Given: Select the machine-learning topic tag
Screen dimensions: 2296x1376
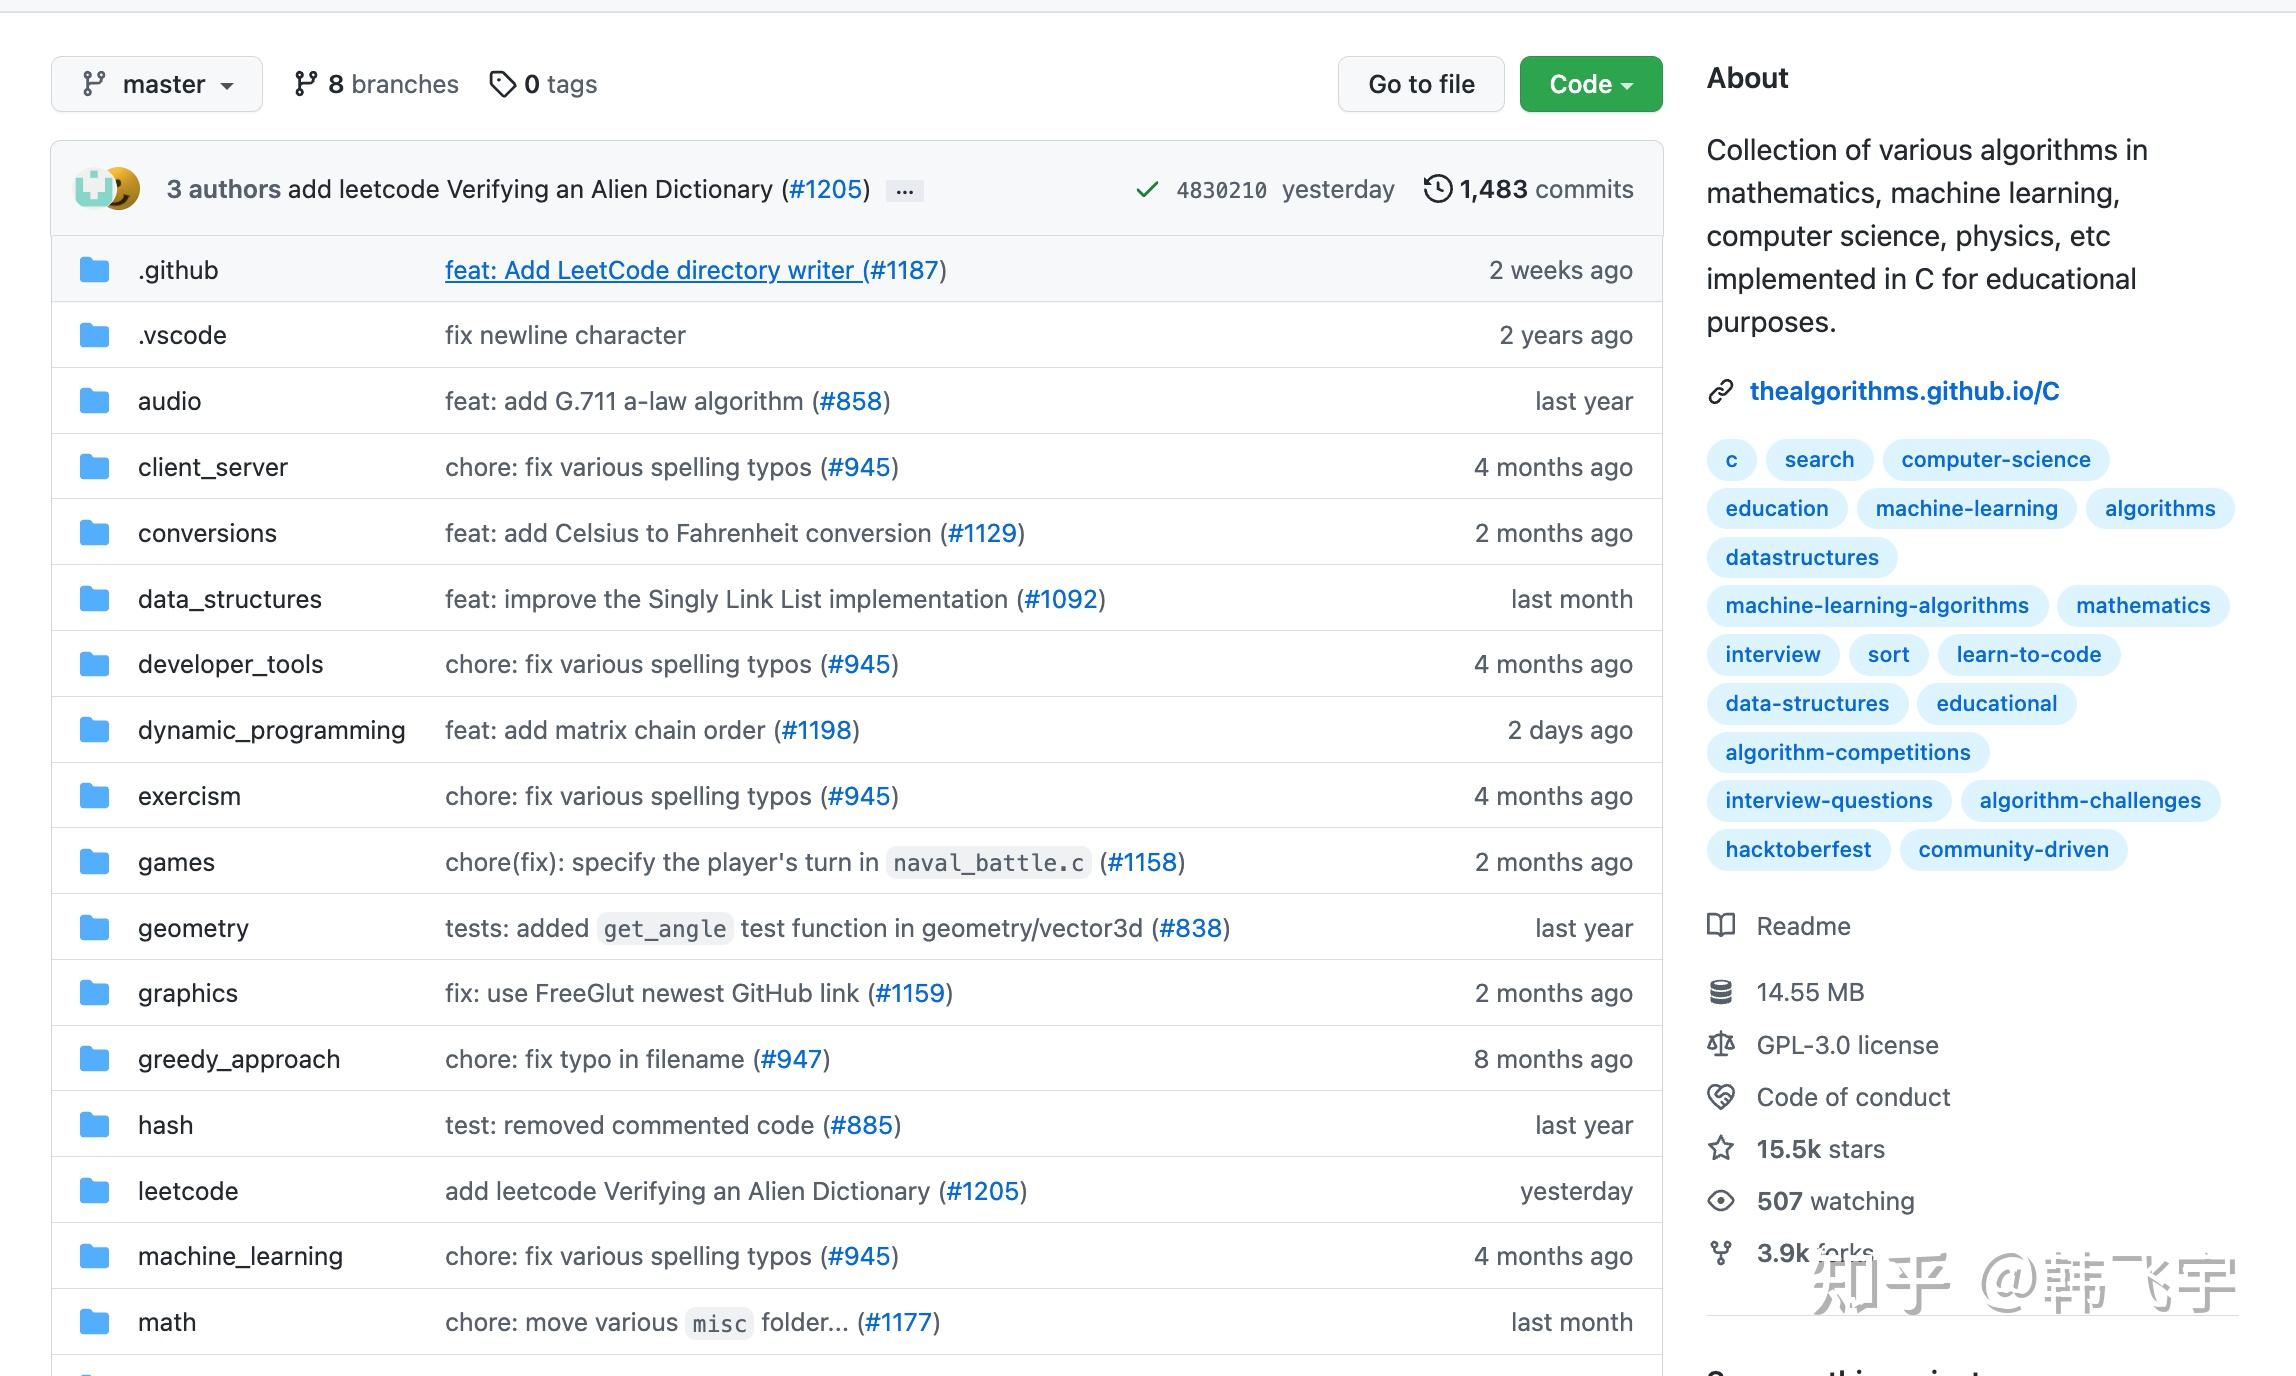Looking at the screenshot, I should click(1965, 508).
